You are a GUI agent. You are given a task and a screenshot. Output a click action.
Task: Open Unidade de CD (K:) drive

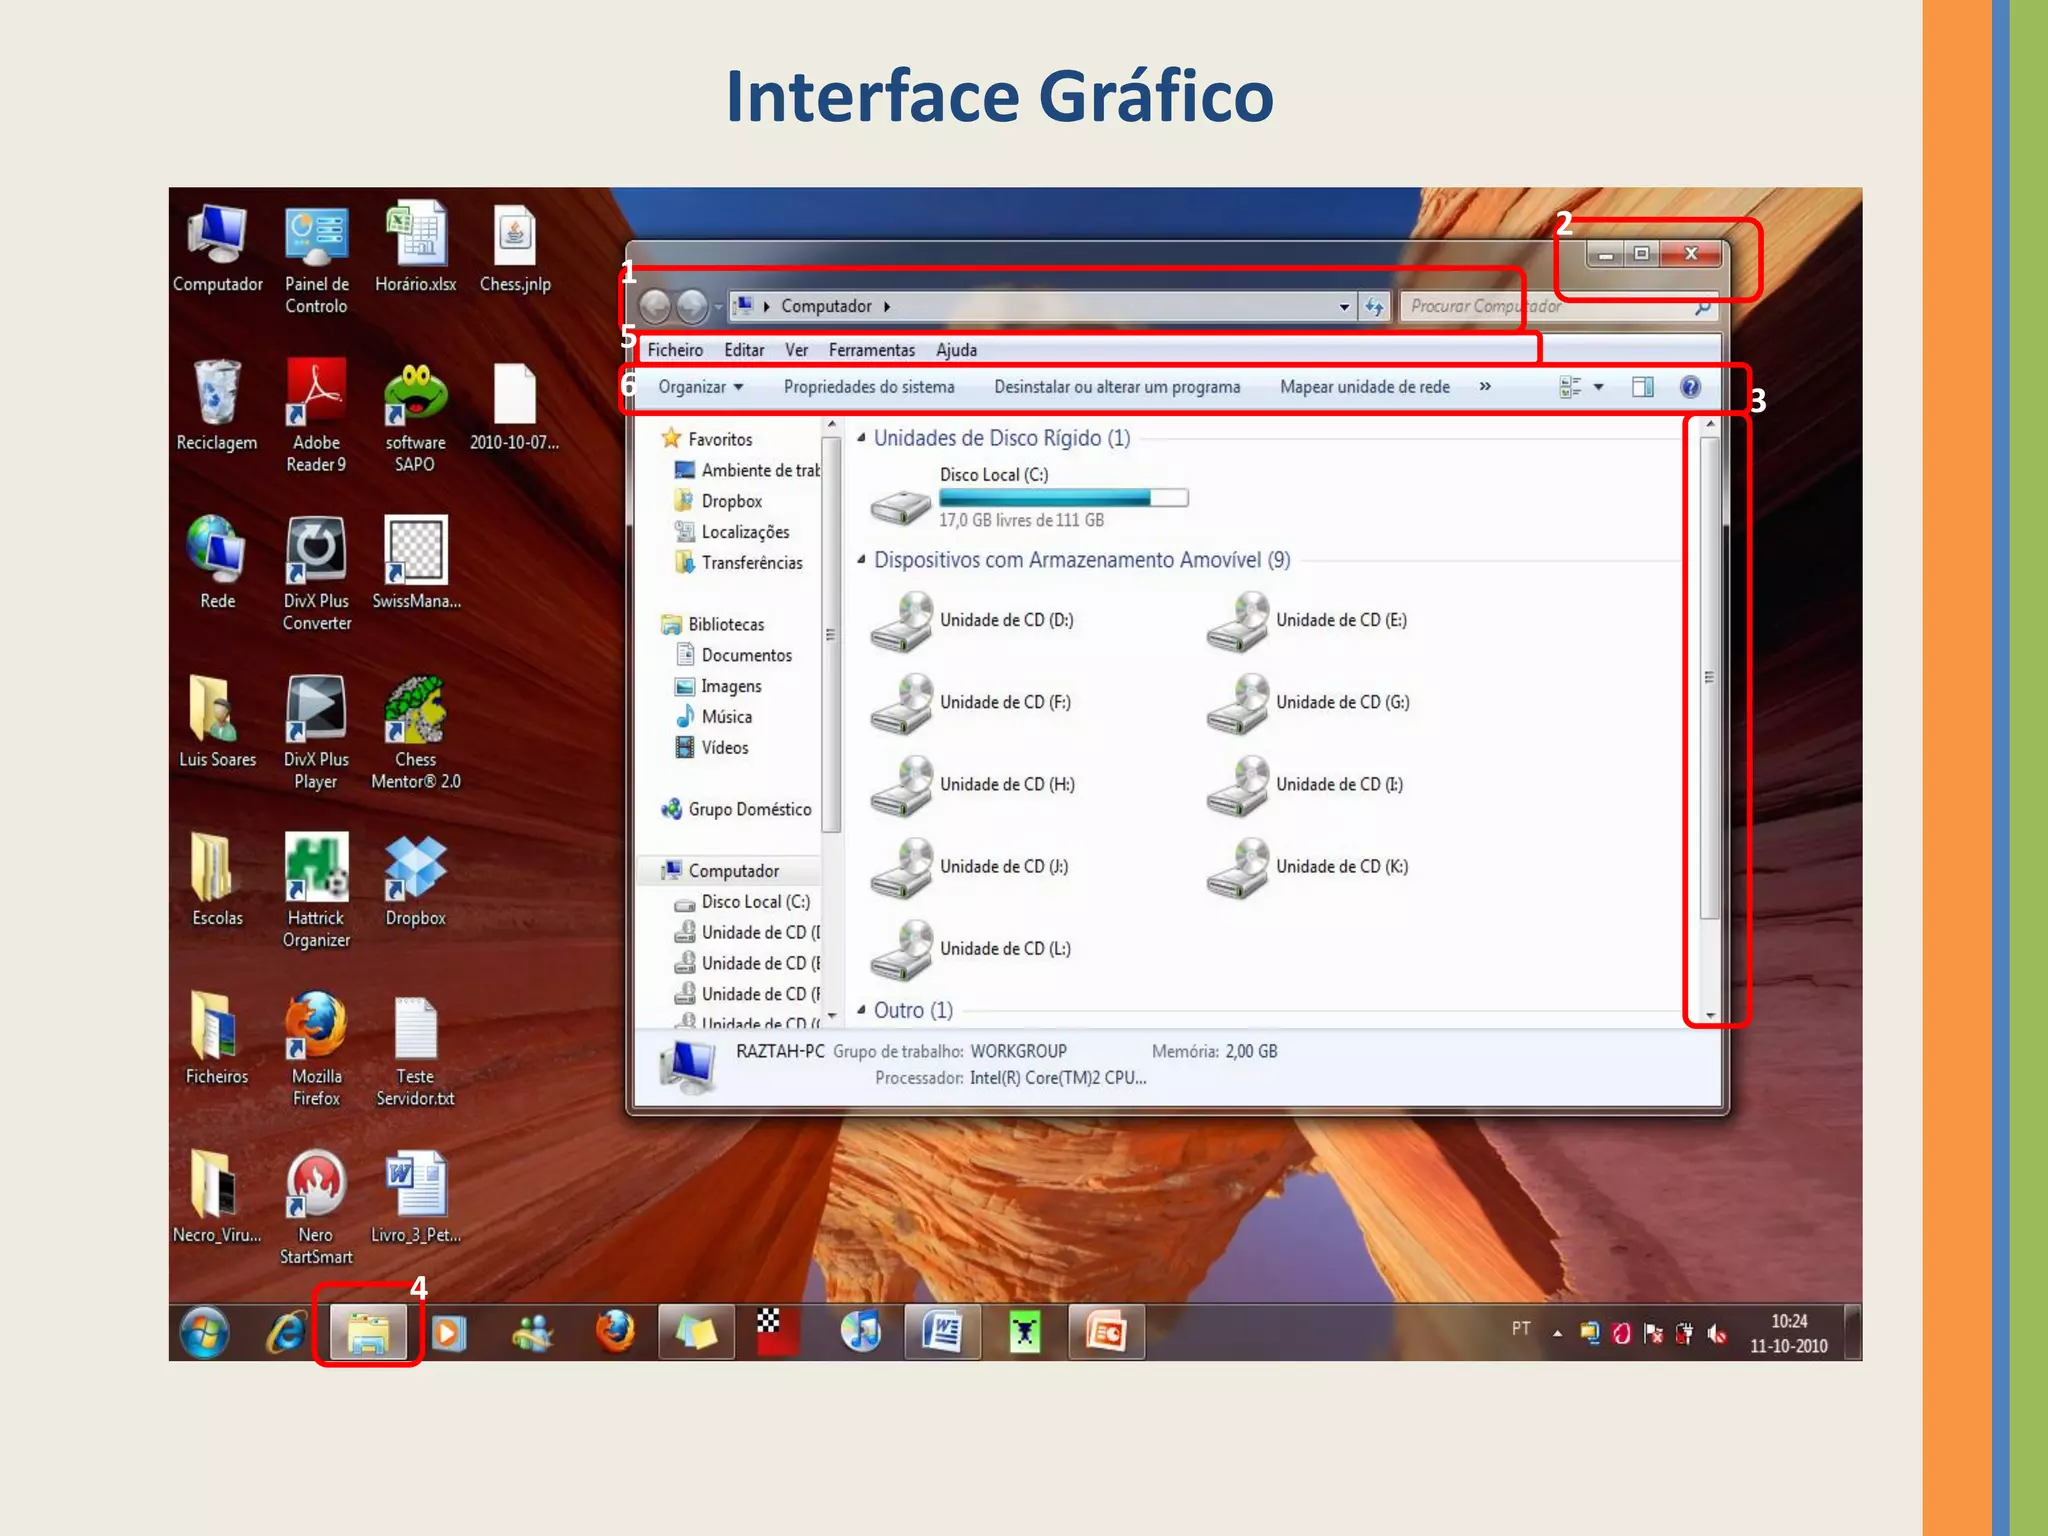[x=1308, y=867]
